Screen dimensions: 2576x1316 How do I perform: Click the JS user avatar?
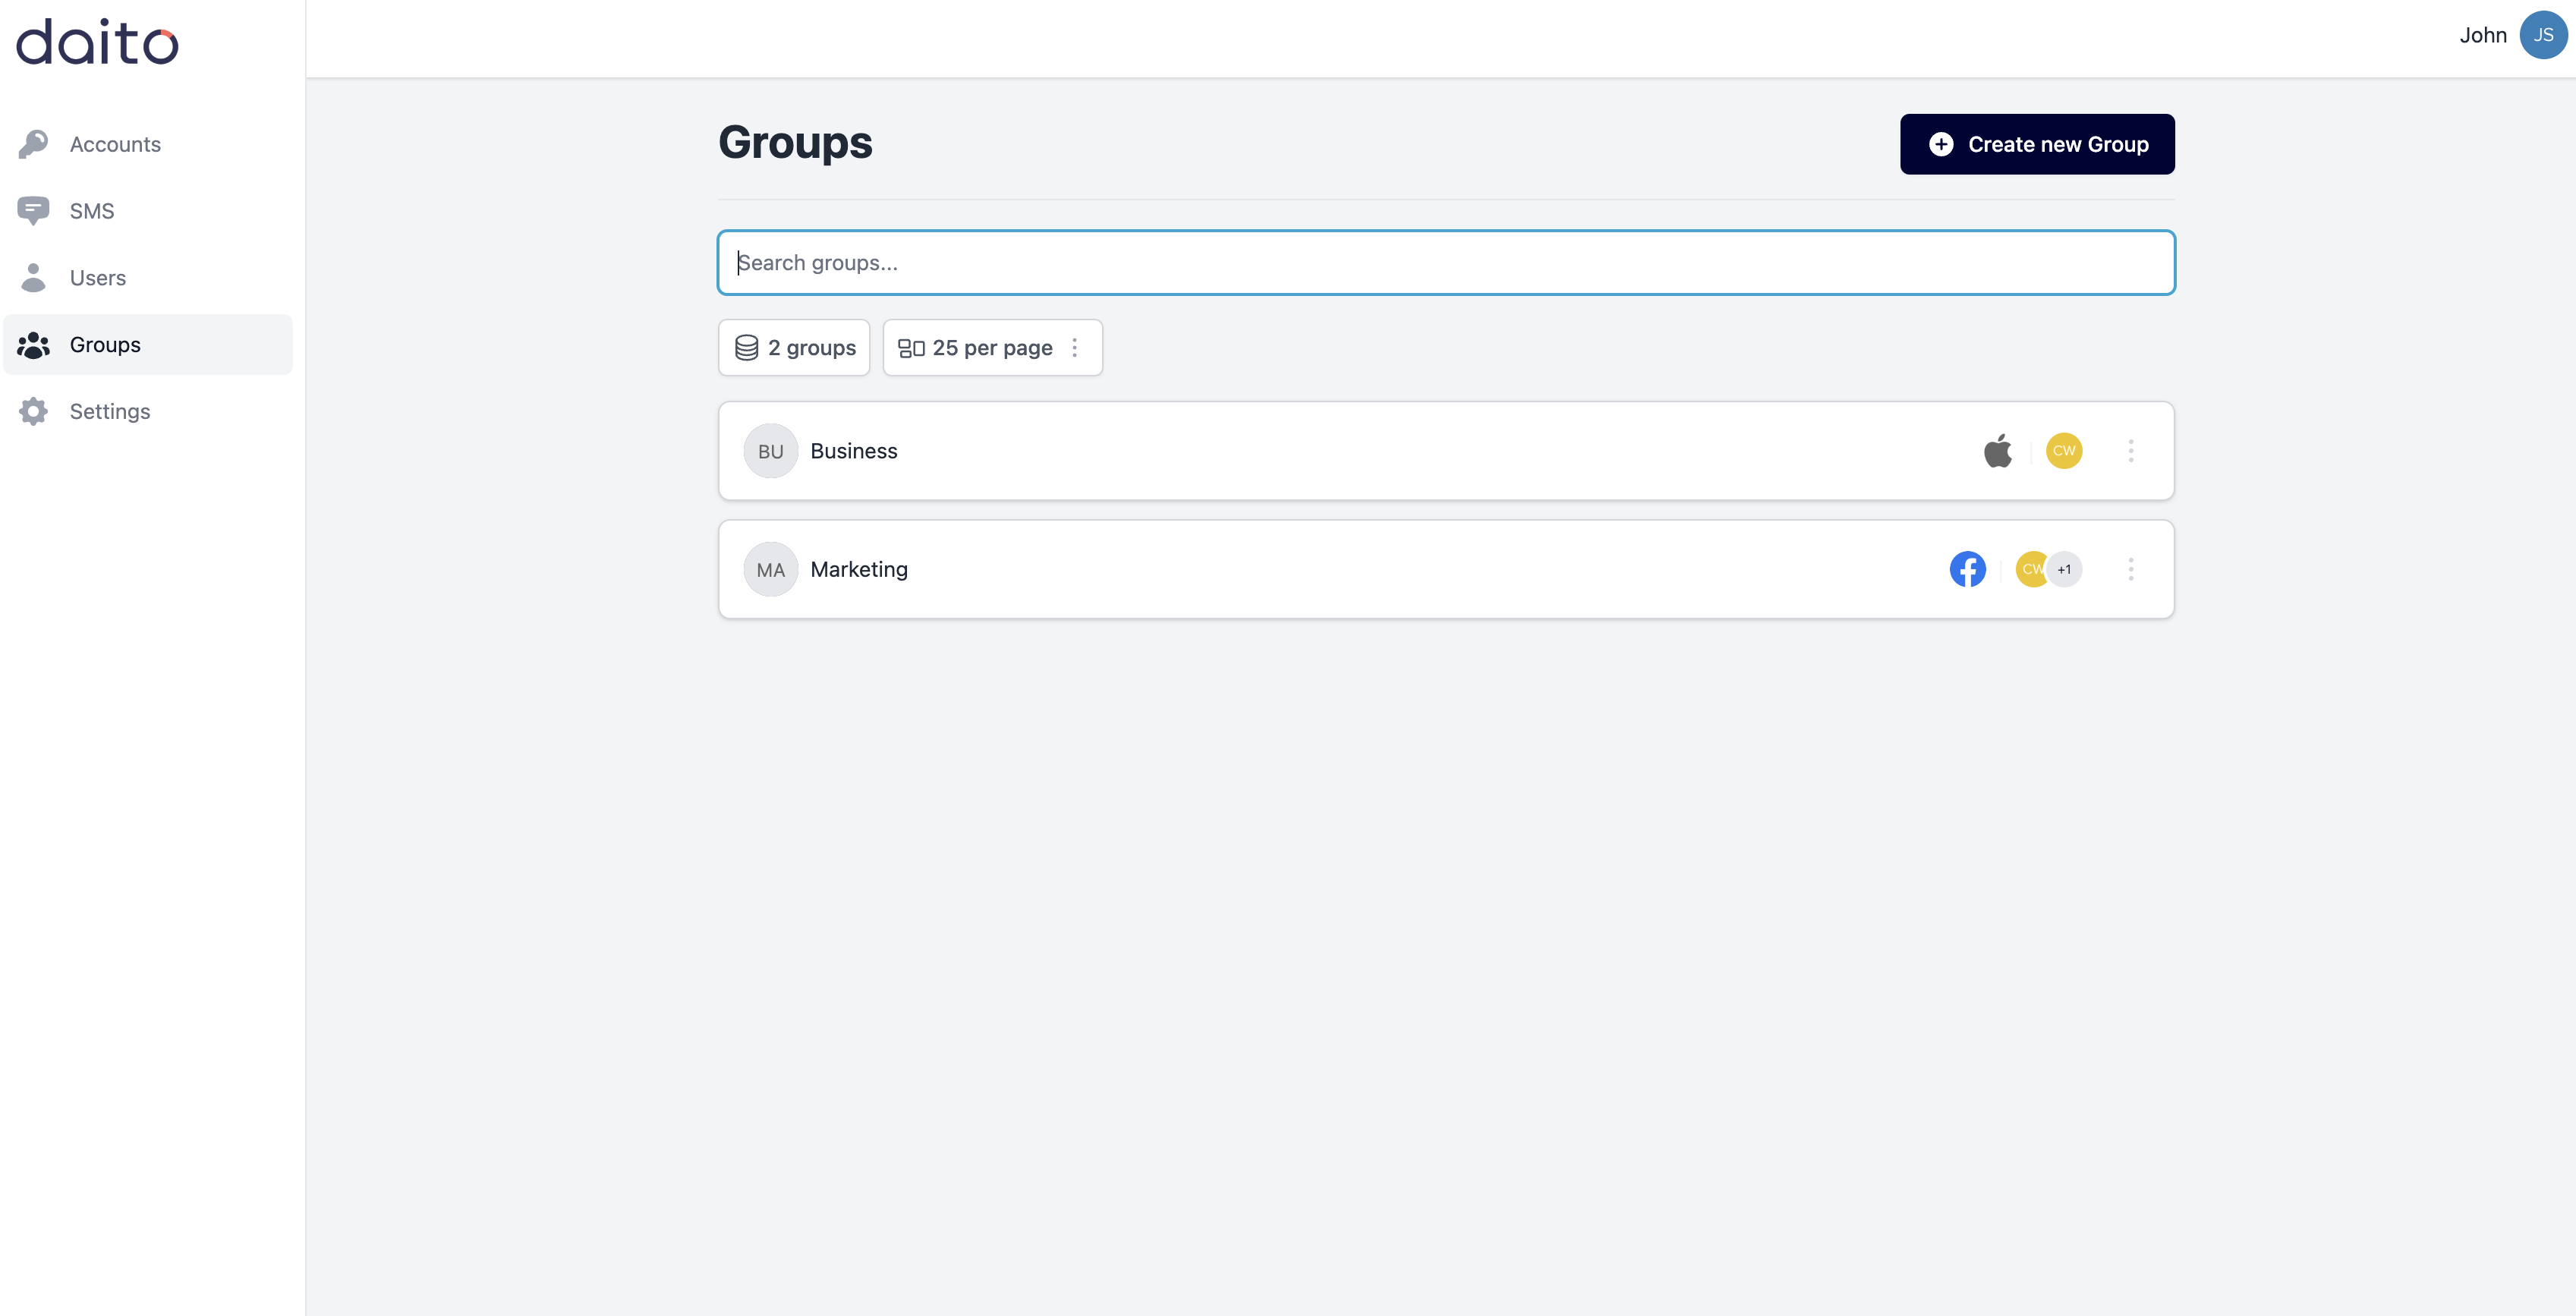[x=2543, y=35]
